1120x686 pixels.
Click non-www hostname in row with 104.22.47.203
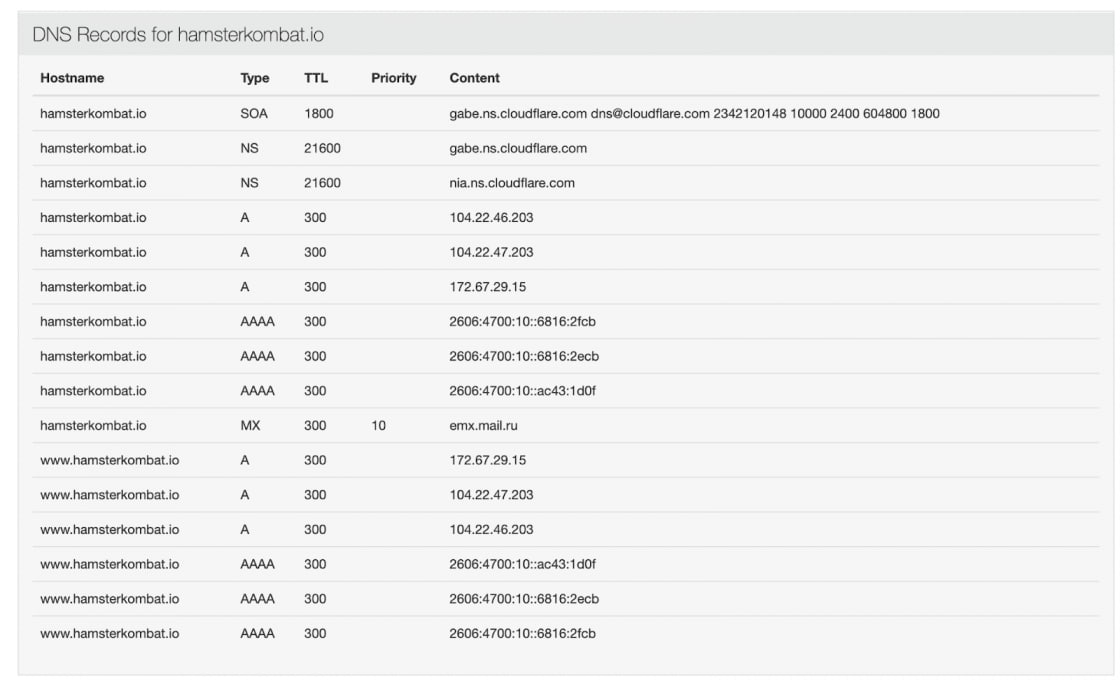click(93, 252)
